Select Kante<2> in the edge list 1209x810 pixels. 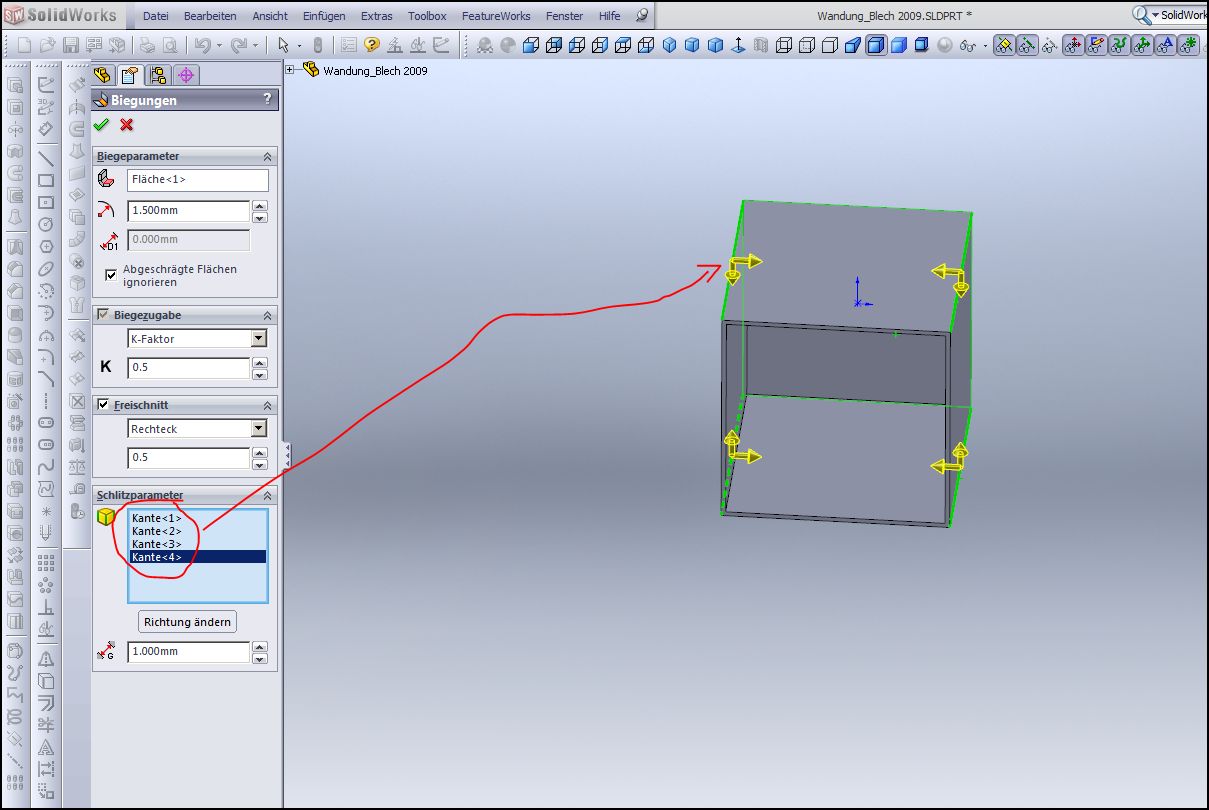pos(198,531)
